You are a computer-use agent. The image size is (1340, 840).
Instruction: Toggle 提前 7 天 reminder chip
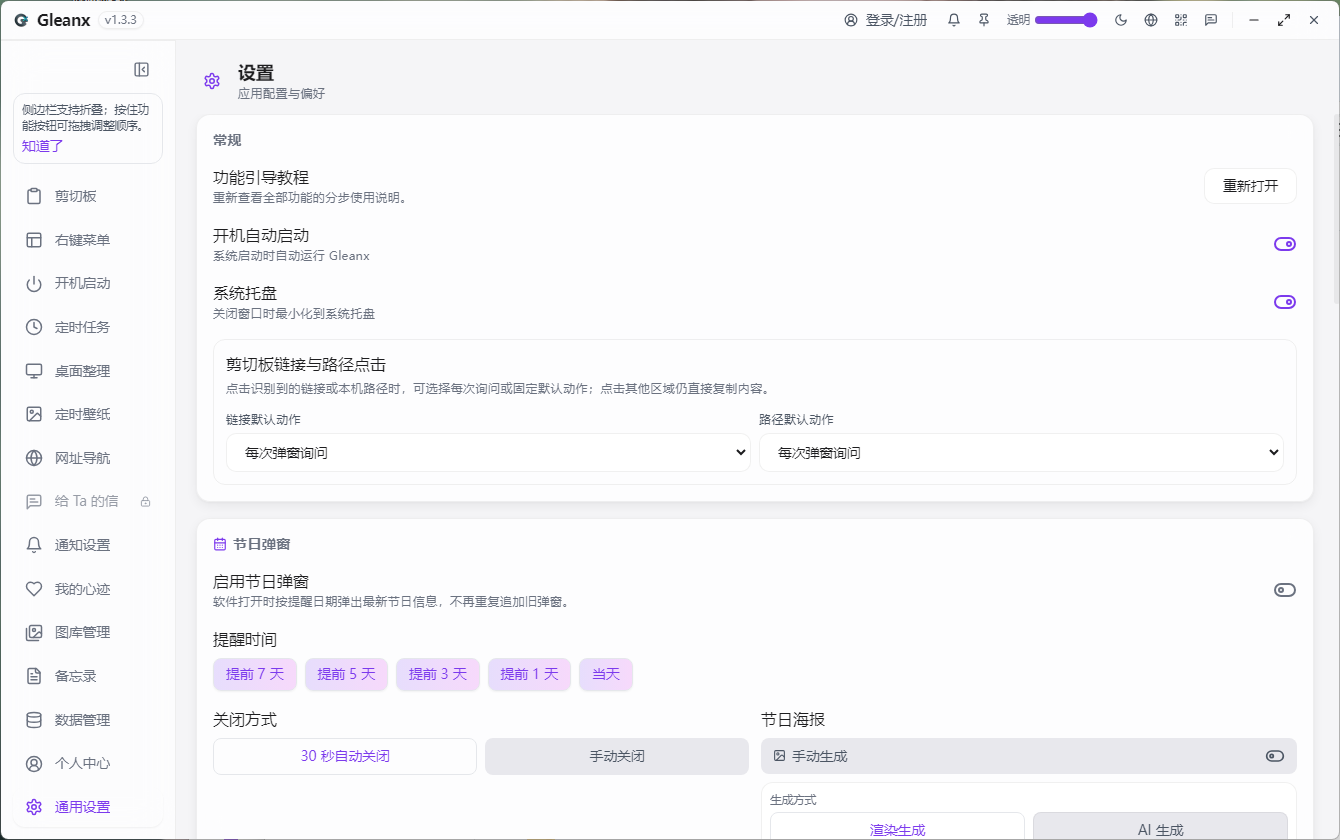point(255,674)
